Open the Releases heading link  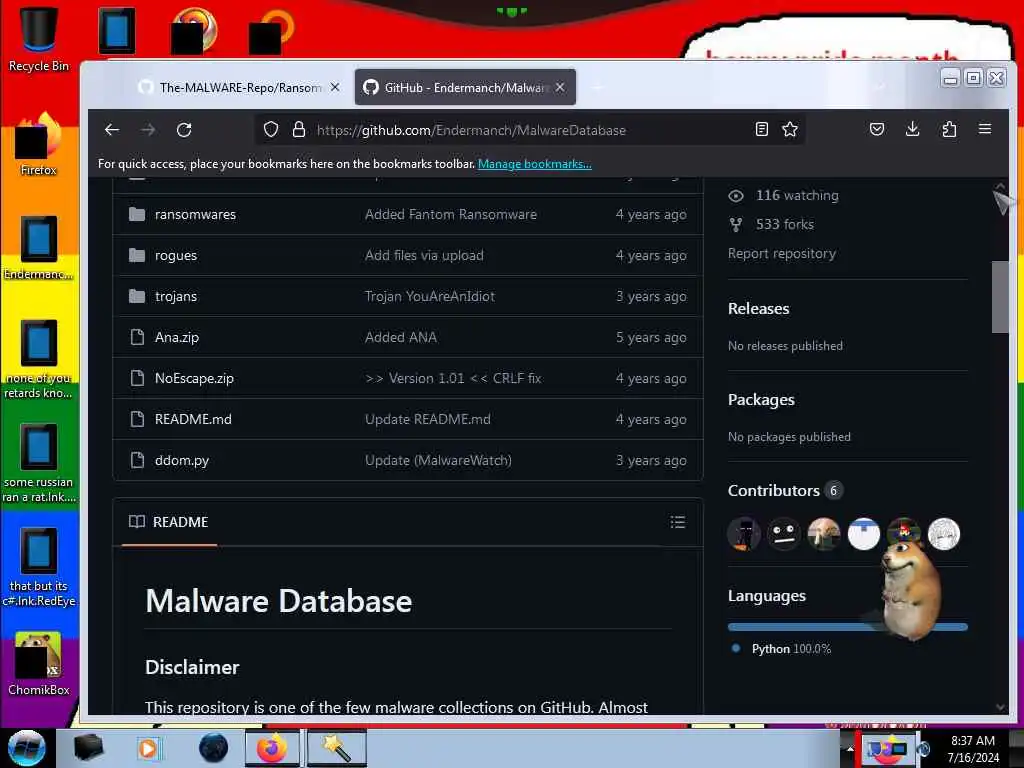(x=758, y=308)
